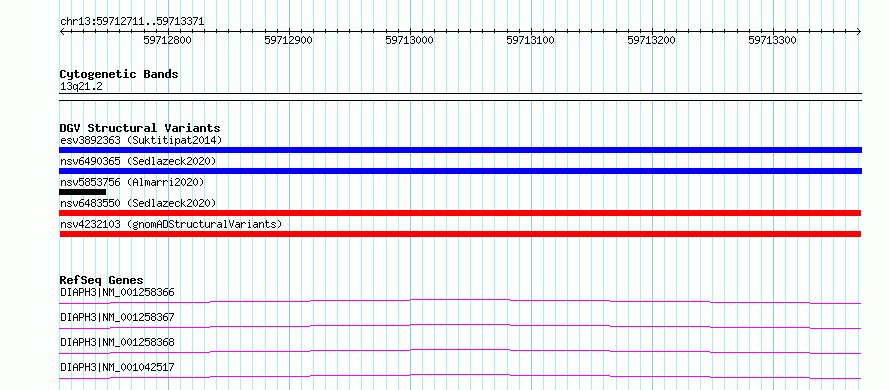
Task: Select ruler position 59712800
Action: (x=167, y=40)
